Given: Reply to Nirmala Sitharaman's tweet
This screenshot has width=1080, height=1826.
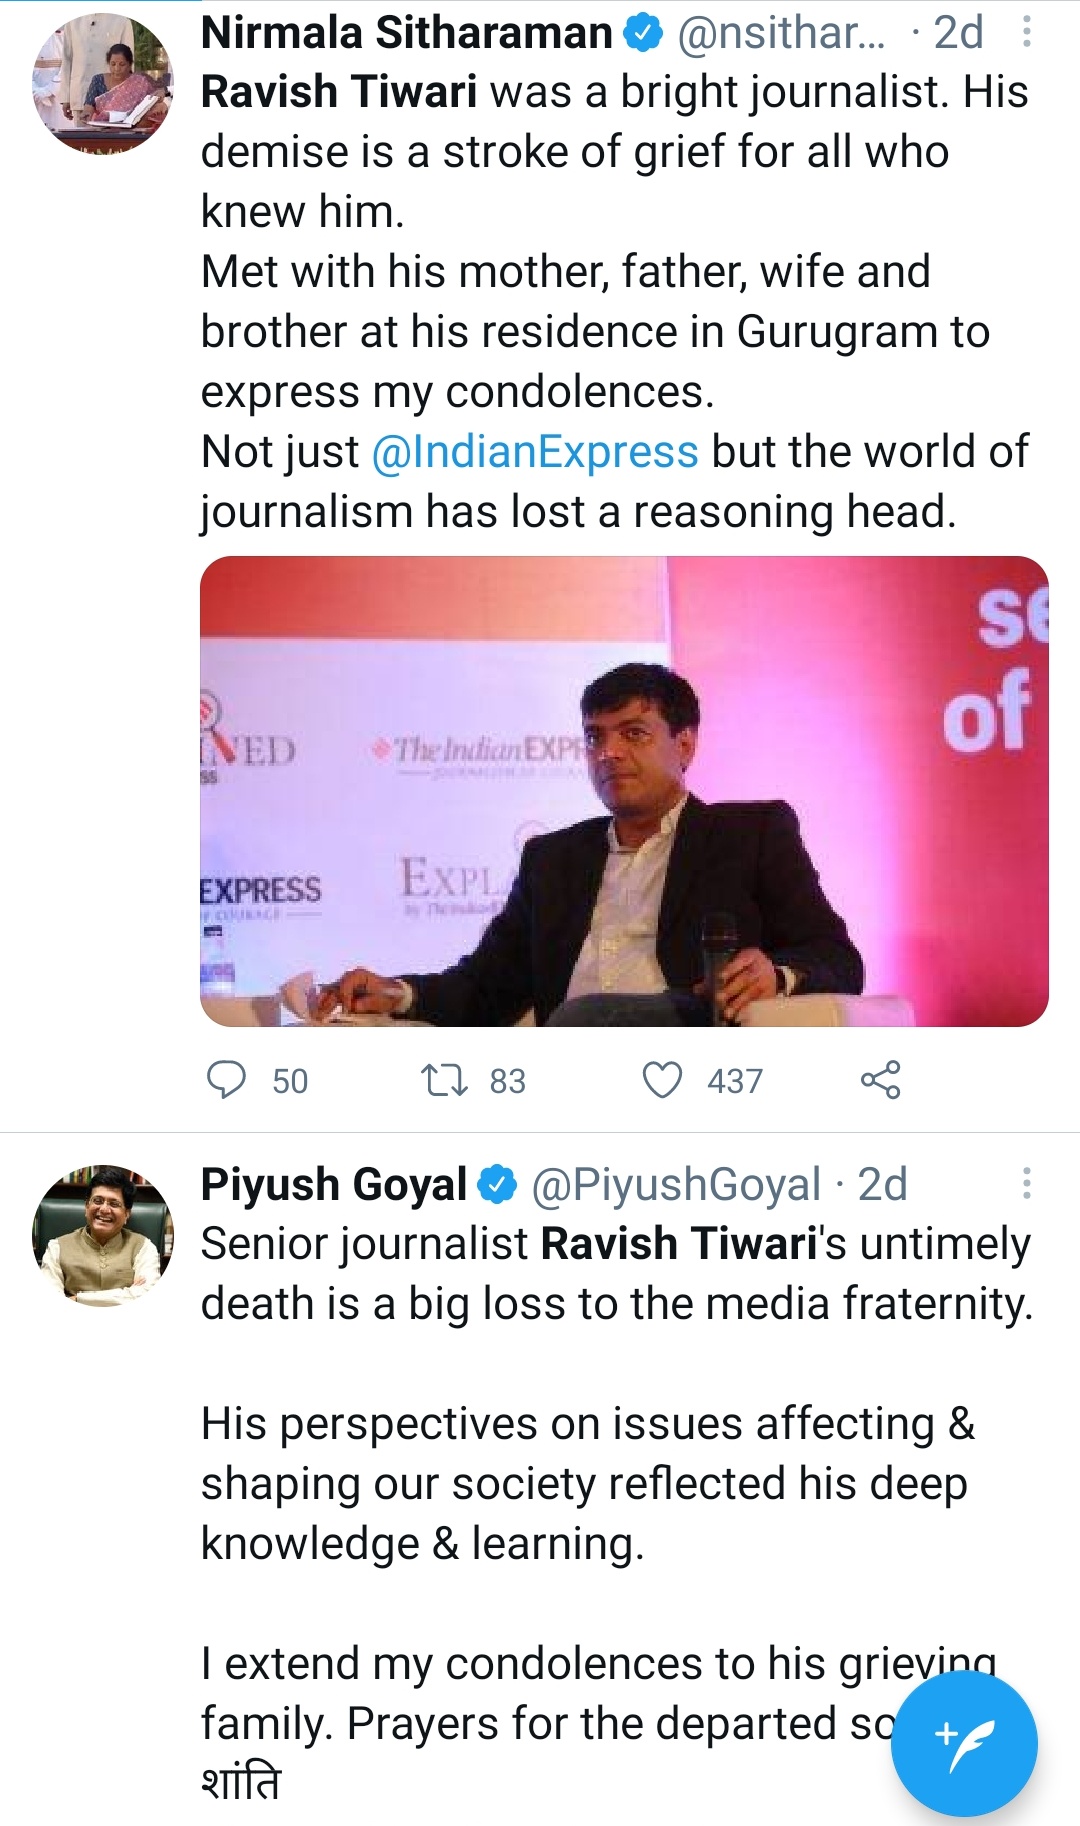Looking at the screenshot, I should (x=226, y=1080).
